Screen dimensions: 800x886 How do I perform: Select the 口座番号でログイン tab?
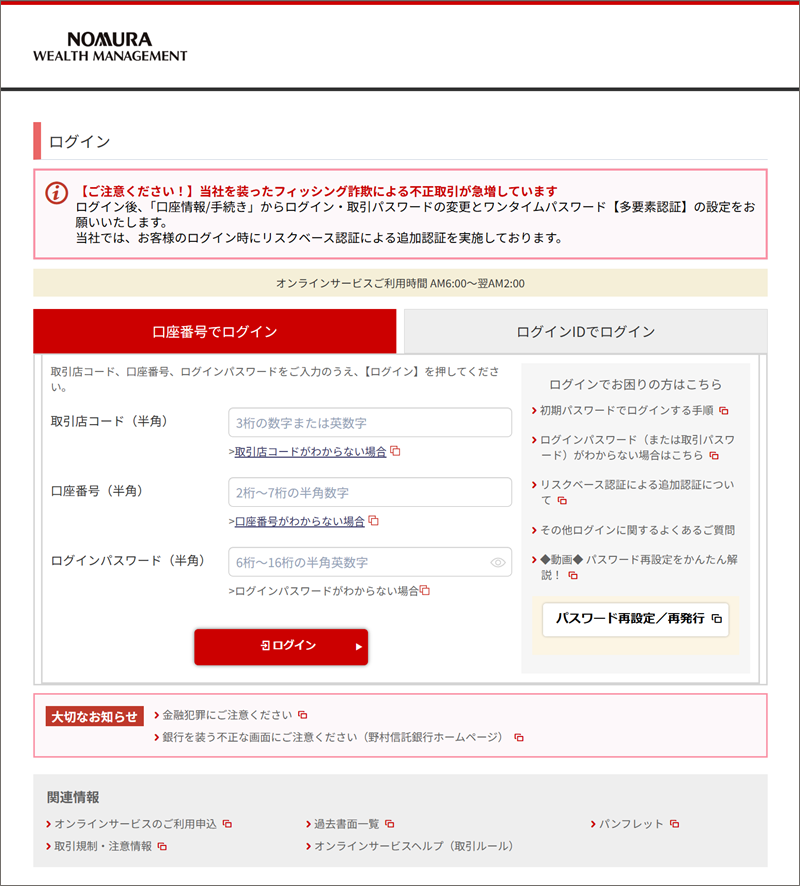click(x=215, y=331)
